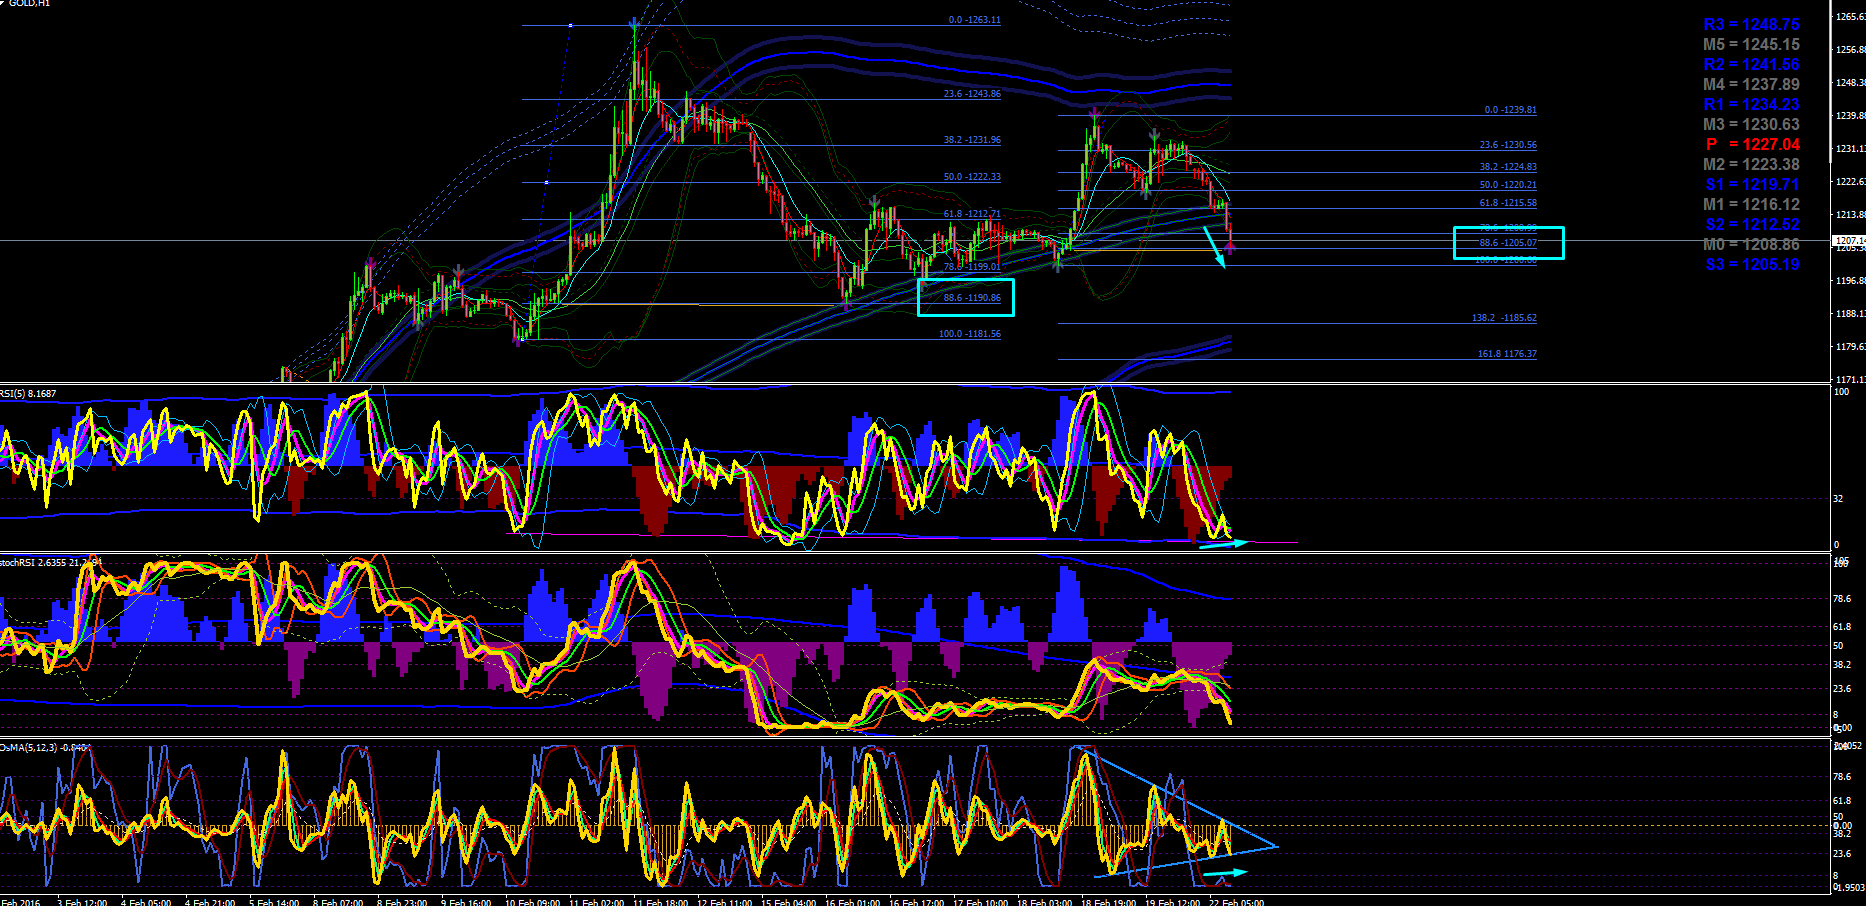Select the M3 = 1230.63 mid-pivot label
Image resolution: width=1866 pixels, height=906 pixels.
point(1751,124)
